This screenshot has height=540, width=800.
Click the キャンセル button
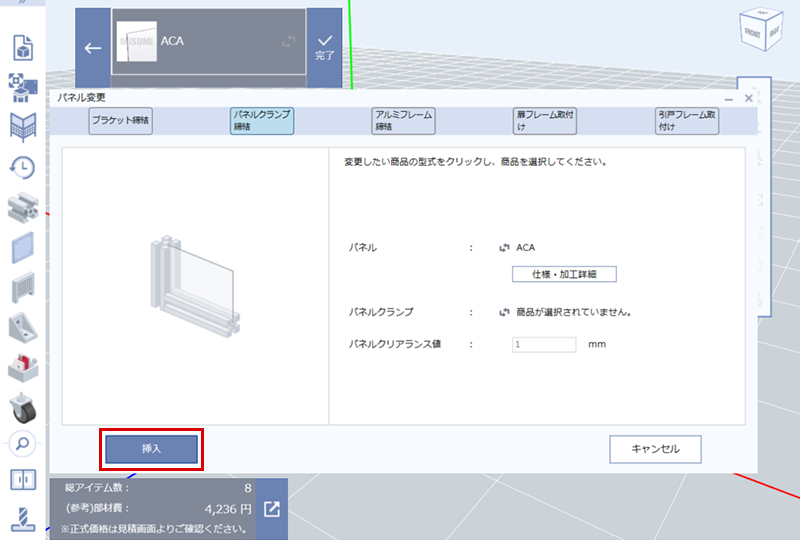click(655, 449)
